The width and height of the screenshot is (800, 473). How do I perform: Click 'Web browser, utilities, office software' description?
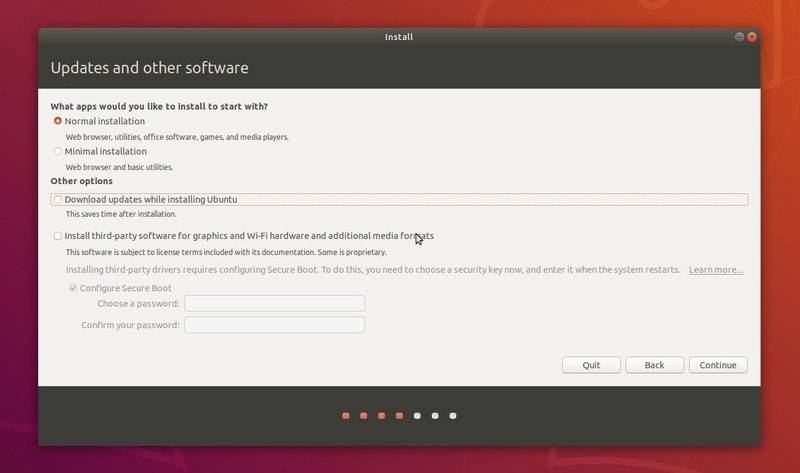click(x=177, y=137)
